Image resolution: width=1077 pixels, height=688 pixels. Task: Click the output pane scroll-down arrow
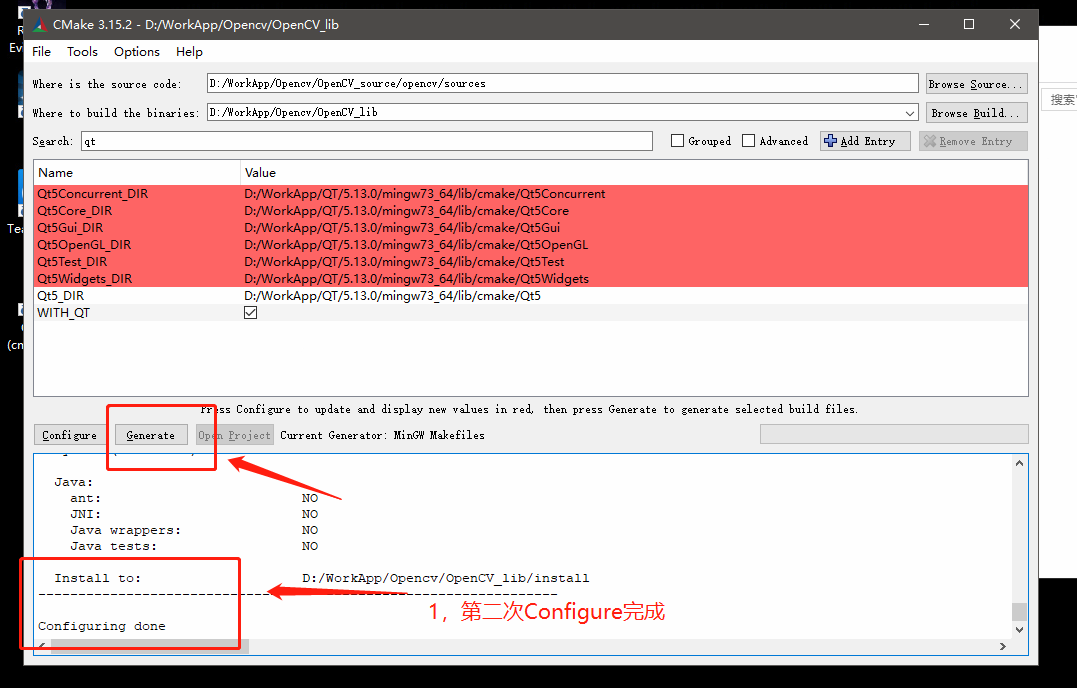coord(1019,628)
